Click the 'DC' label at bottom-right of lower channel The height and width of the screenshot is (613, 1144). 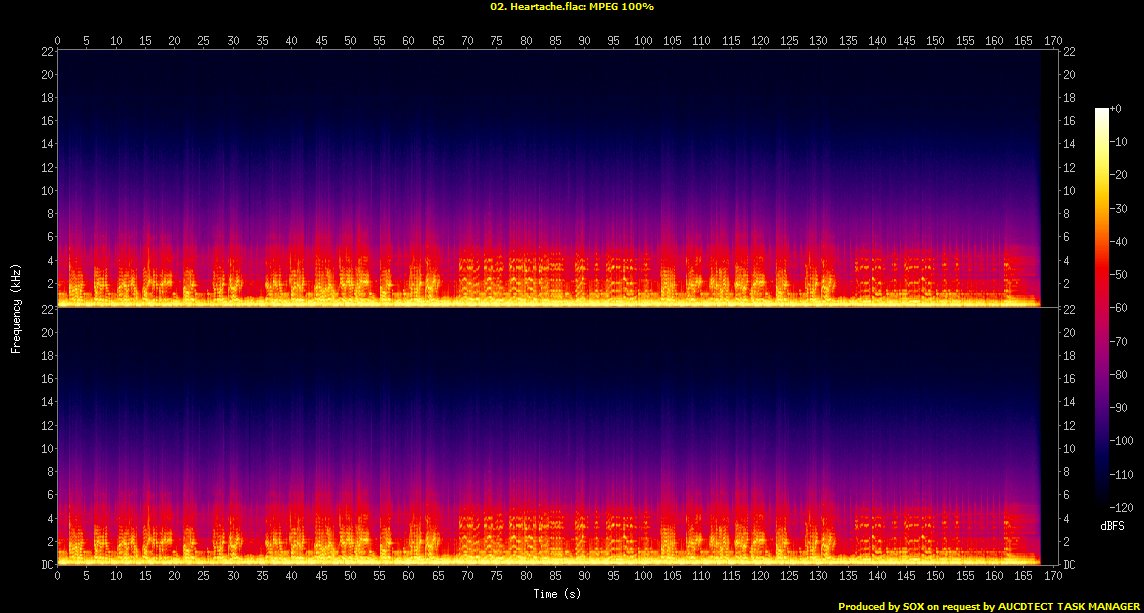tap(1068, 565)
